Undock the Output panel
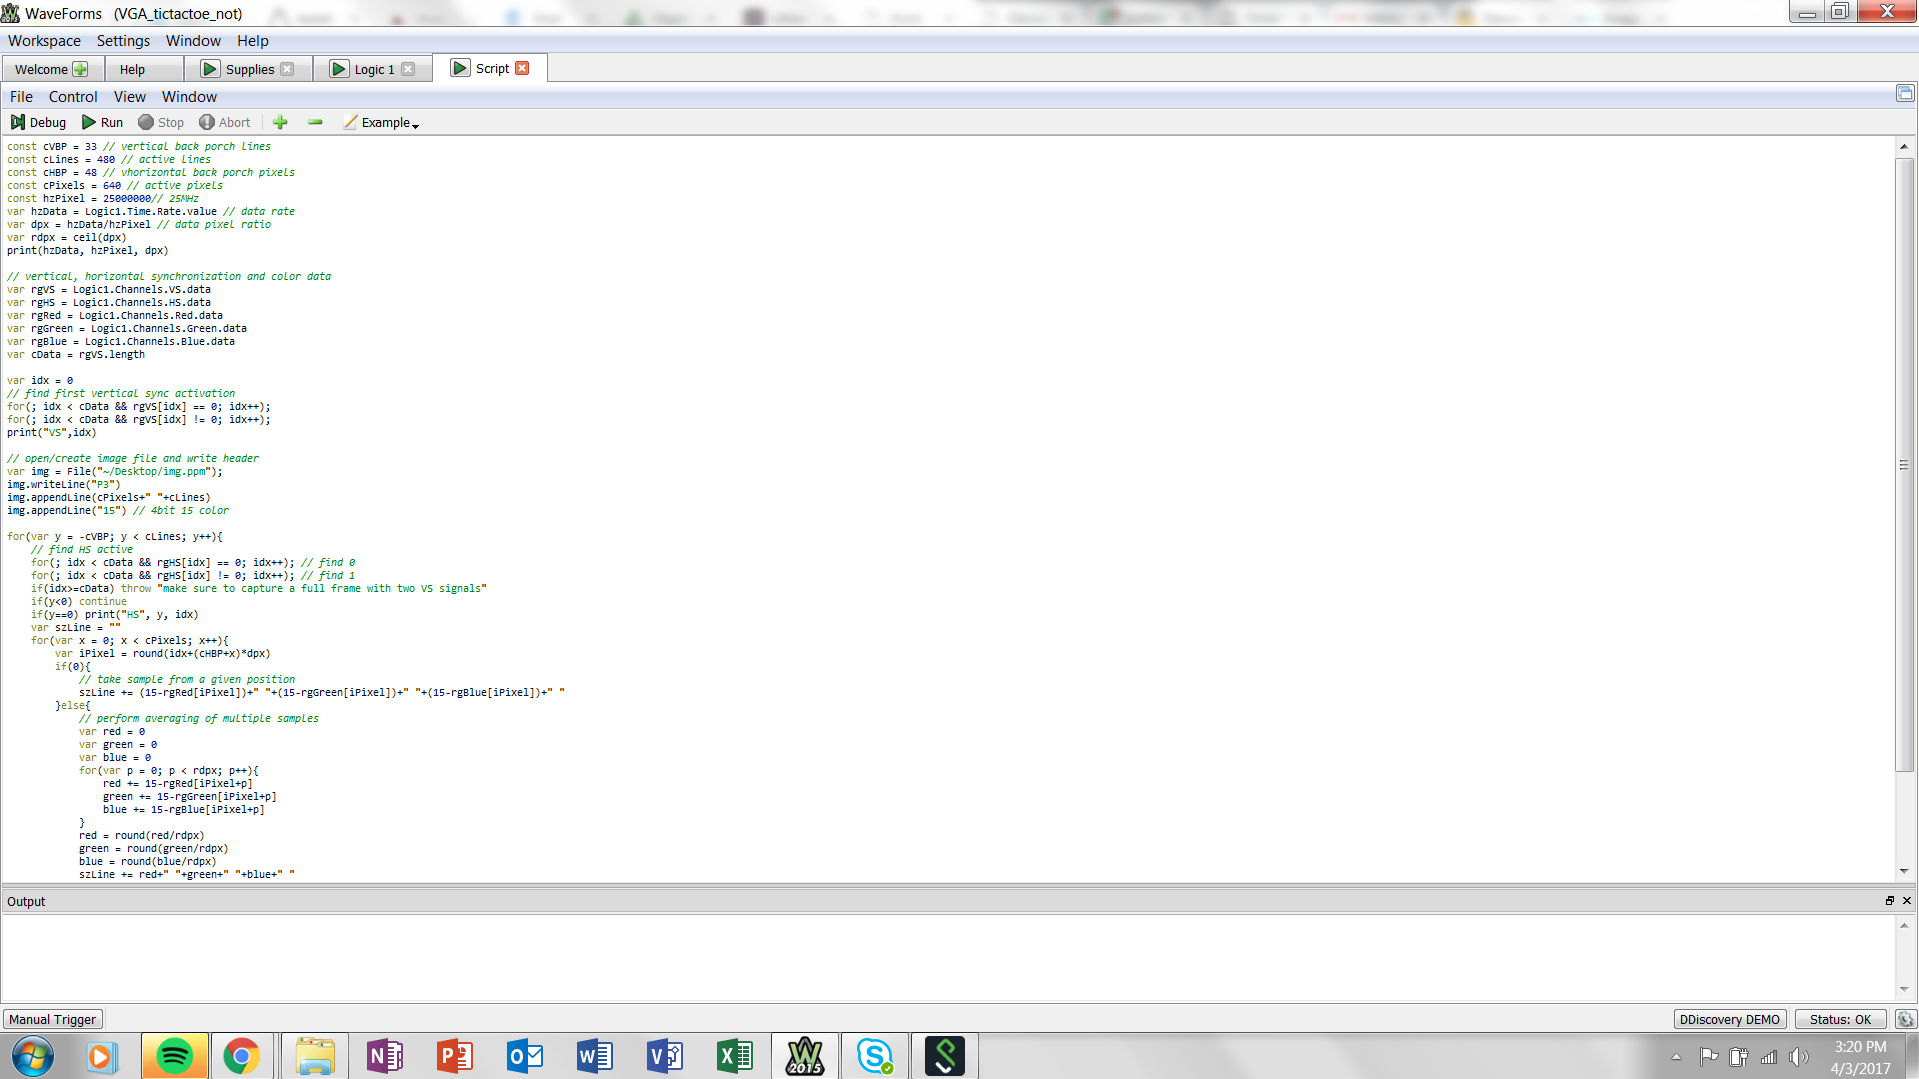Image resolution: width=1919 pixels, height=1079 pixels. point(1889,901)
